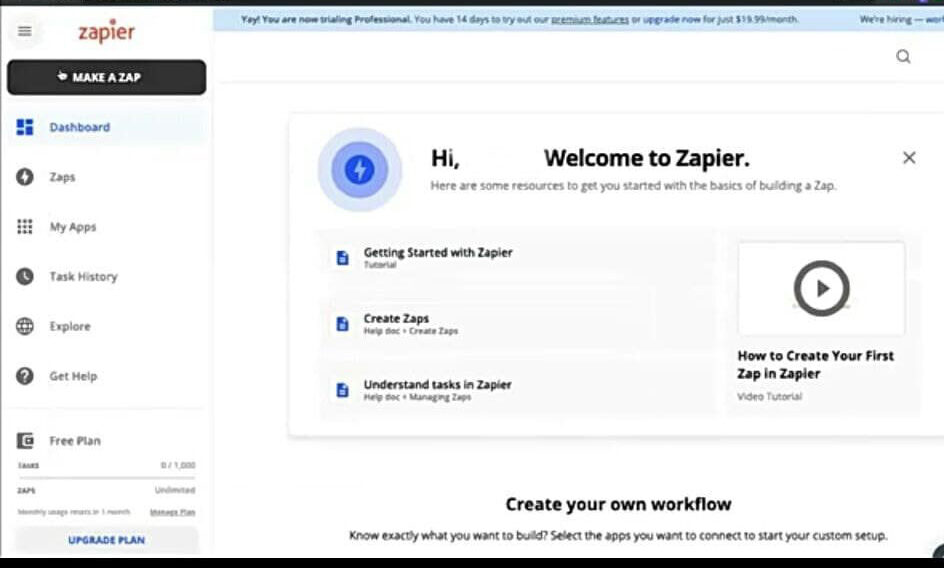The image size is (944, 568).
Task: Click the Understand tasks document icon
Action: coord(343,390)
